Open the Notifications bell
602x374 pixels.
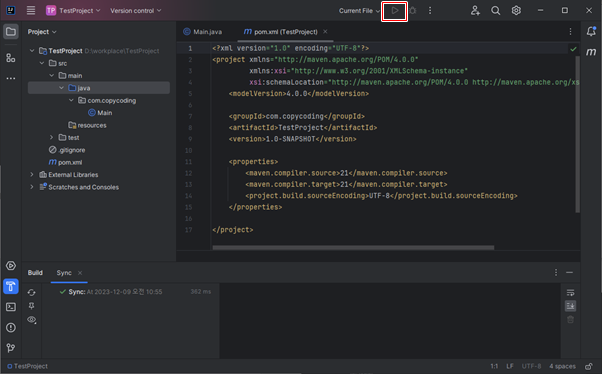[591, 31]
